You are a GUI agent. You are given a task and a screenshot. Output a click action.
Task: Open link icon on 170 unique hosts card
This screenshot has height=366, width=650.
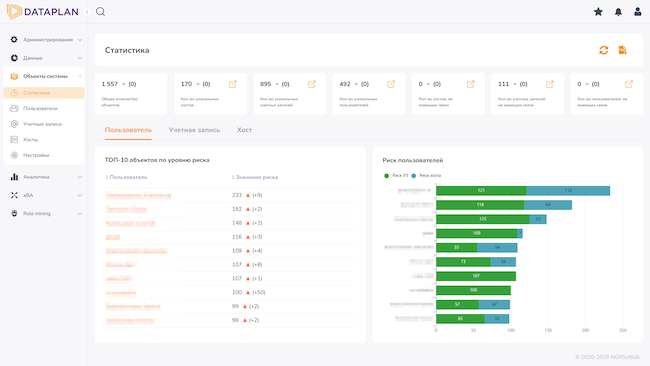coord(233,84)
